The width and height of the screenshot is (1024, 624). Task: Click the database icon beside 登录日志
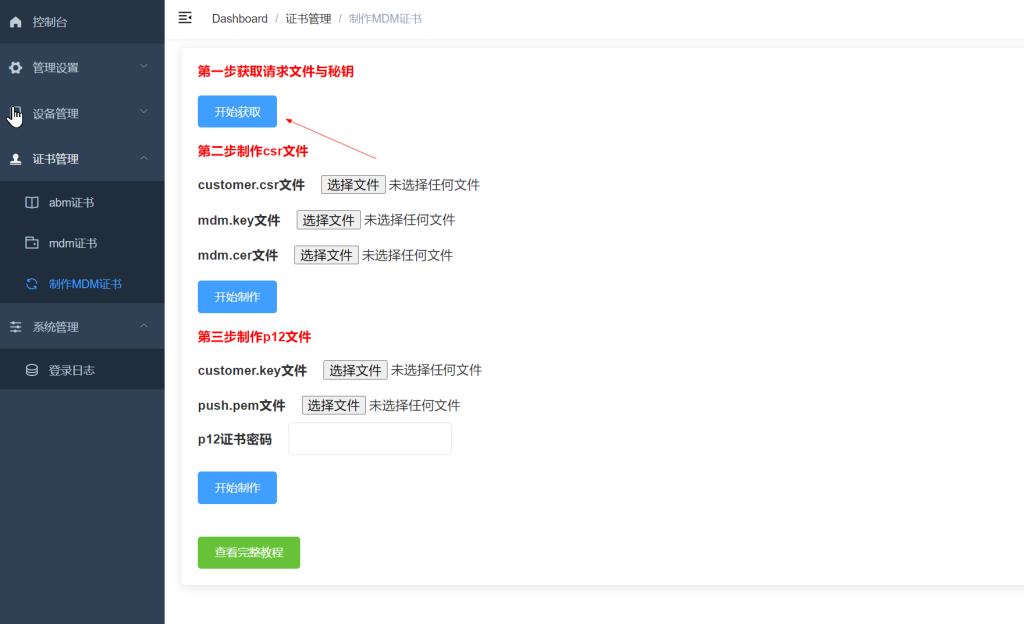click(x=31, y=368)
